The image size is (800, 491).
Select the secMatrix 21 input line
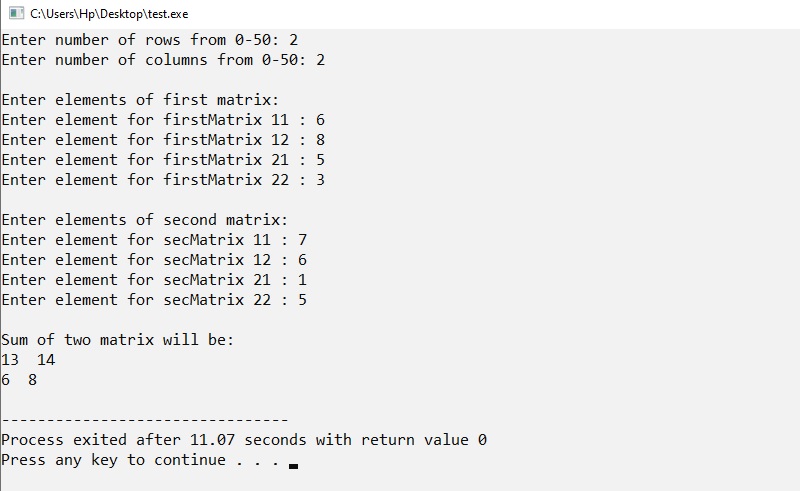point(154,279)
